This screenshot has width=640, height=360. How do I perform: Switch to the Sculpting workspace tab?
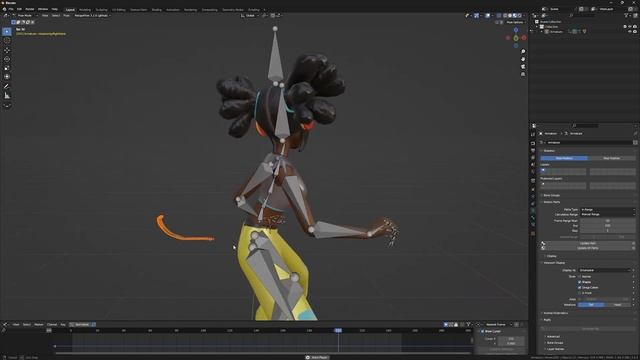102,9
